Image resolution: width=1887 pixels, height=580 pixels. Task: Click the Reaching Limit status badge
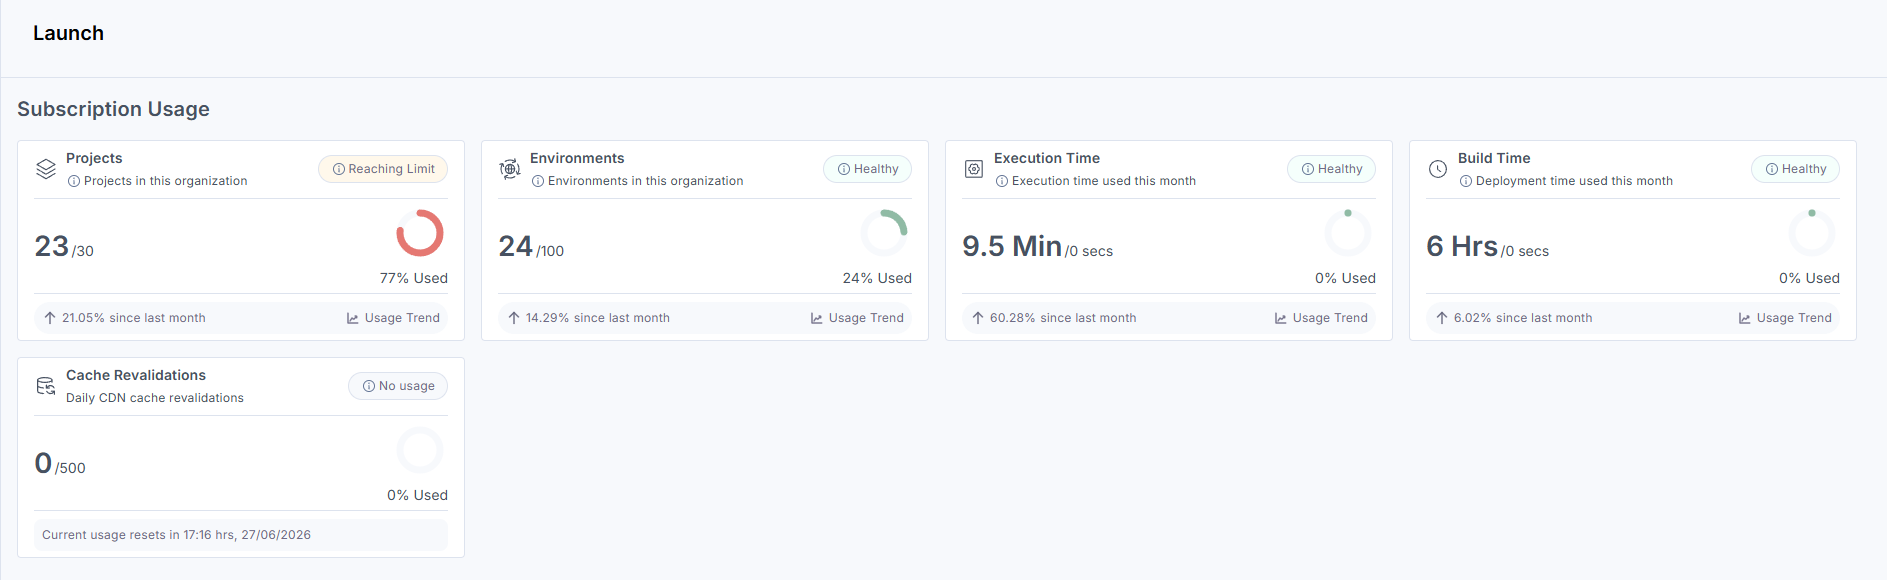click(x=383, y=169)
